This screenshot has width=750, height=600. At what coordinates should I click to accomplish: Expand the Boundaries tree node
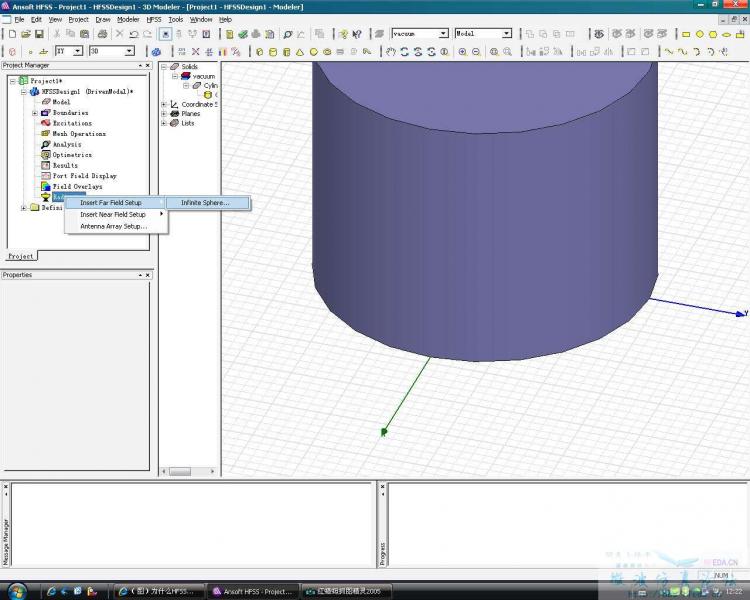(35, 113)
